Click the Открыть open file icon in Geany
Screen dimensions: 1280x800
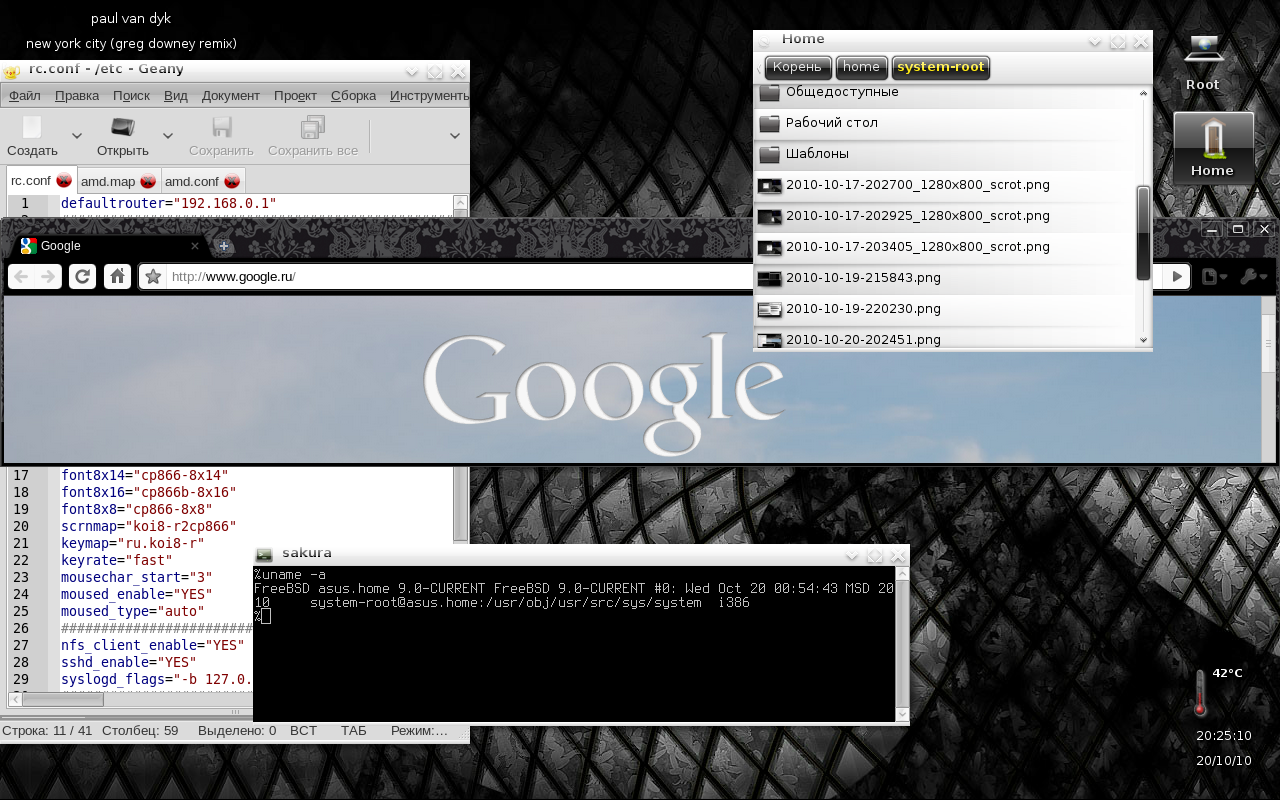coord(122,128)
